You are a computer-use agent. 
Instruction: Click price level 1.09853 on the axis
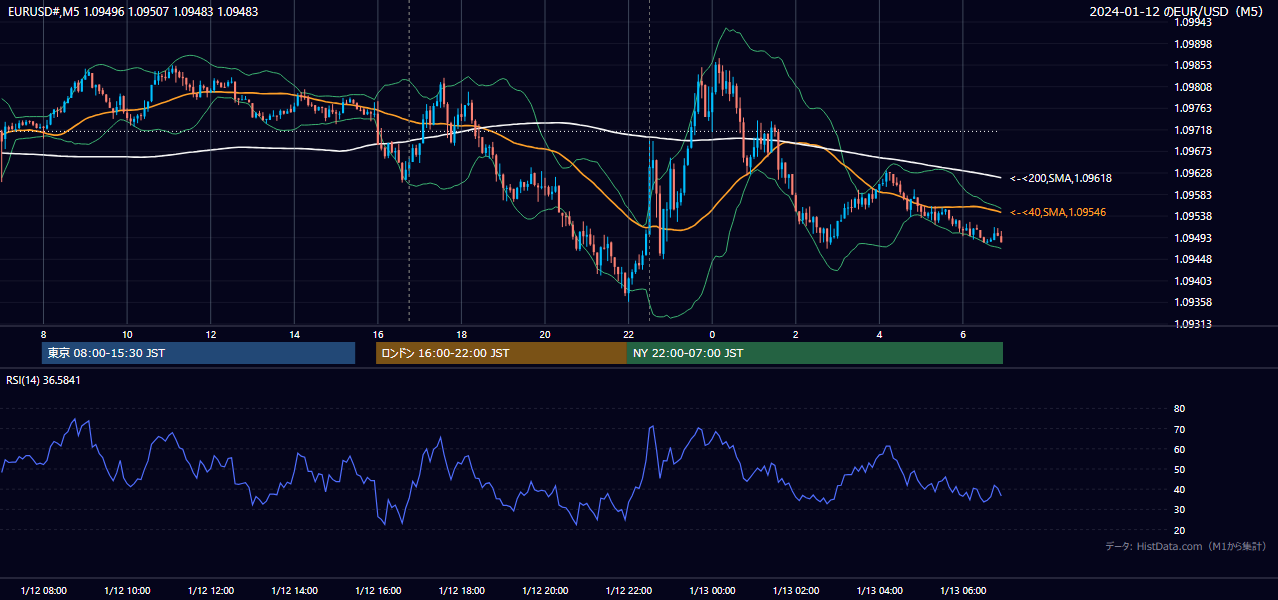point(1194,65)
